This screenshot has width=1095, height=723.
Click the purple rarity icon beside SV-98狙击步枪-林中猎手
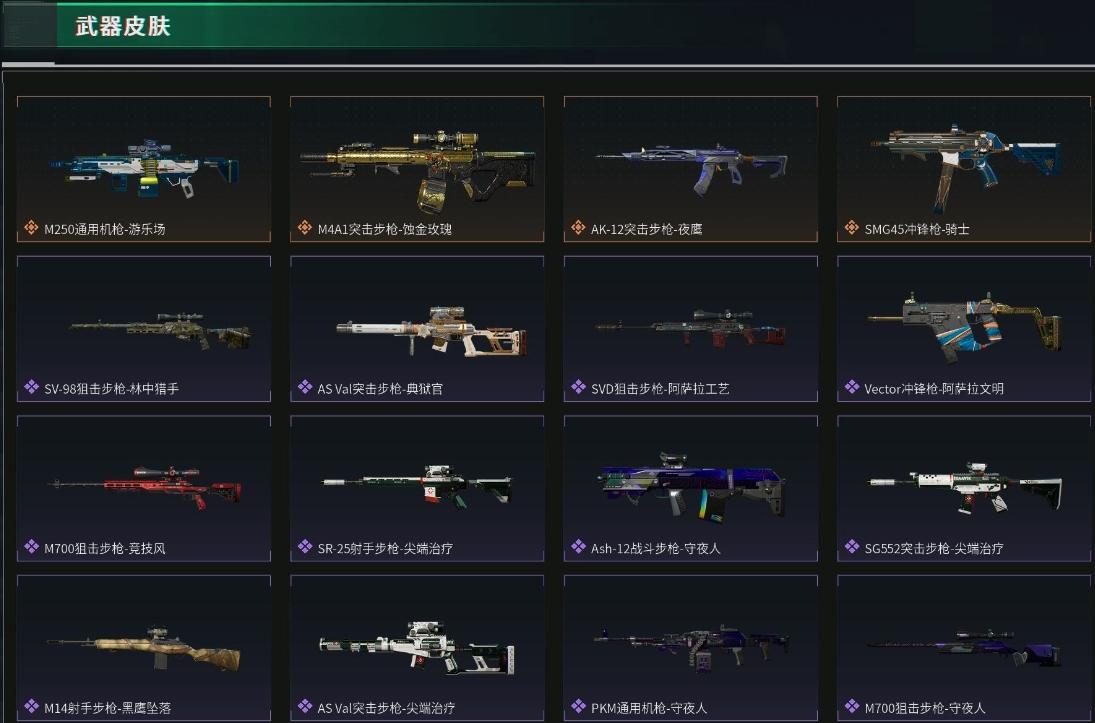click(31, 387)
